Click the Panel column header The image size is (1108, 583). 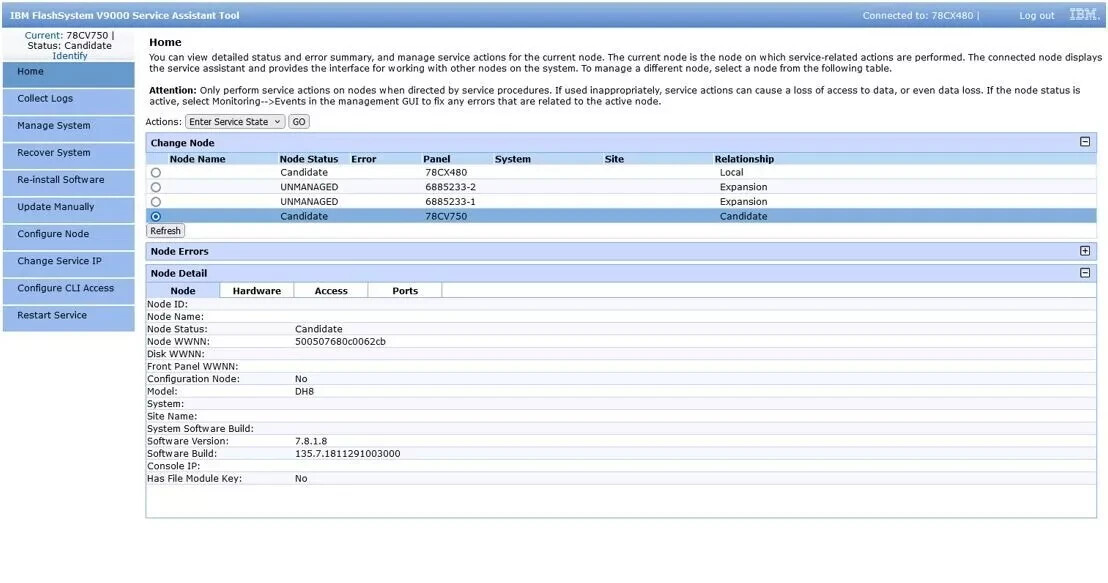(437, 159)
